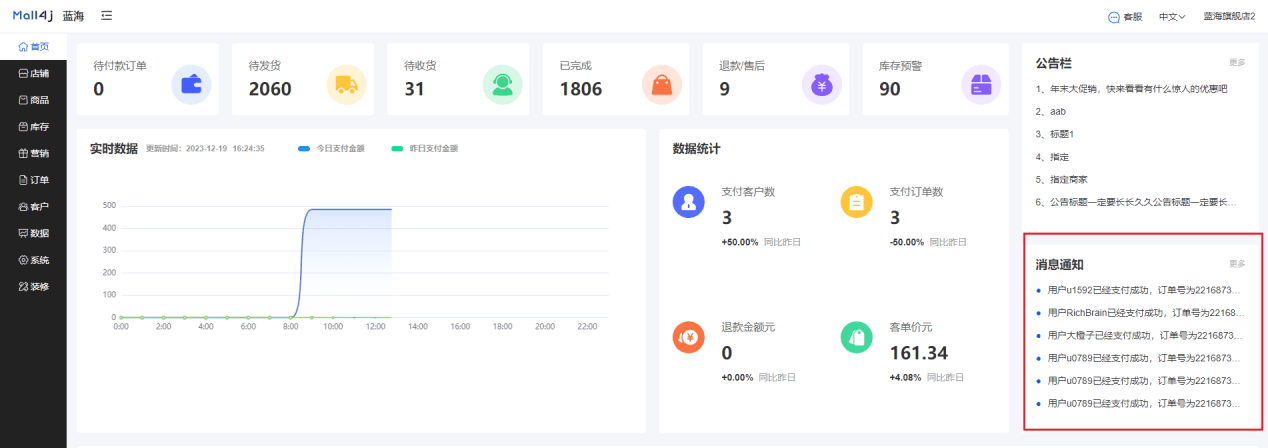1268x448 pixels.
Task: Open the 系统 sidebar menu
Action: pos(33,260)
